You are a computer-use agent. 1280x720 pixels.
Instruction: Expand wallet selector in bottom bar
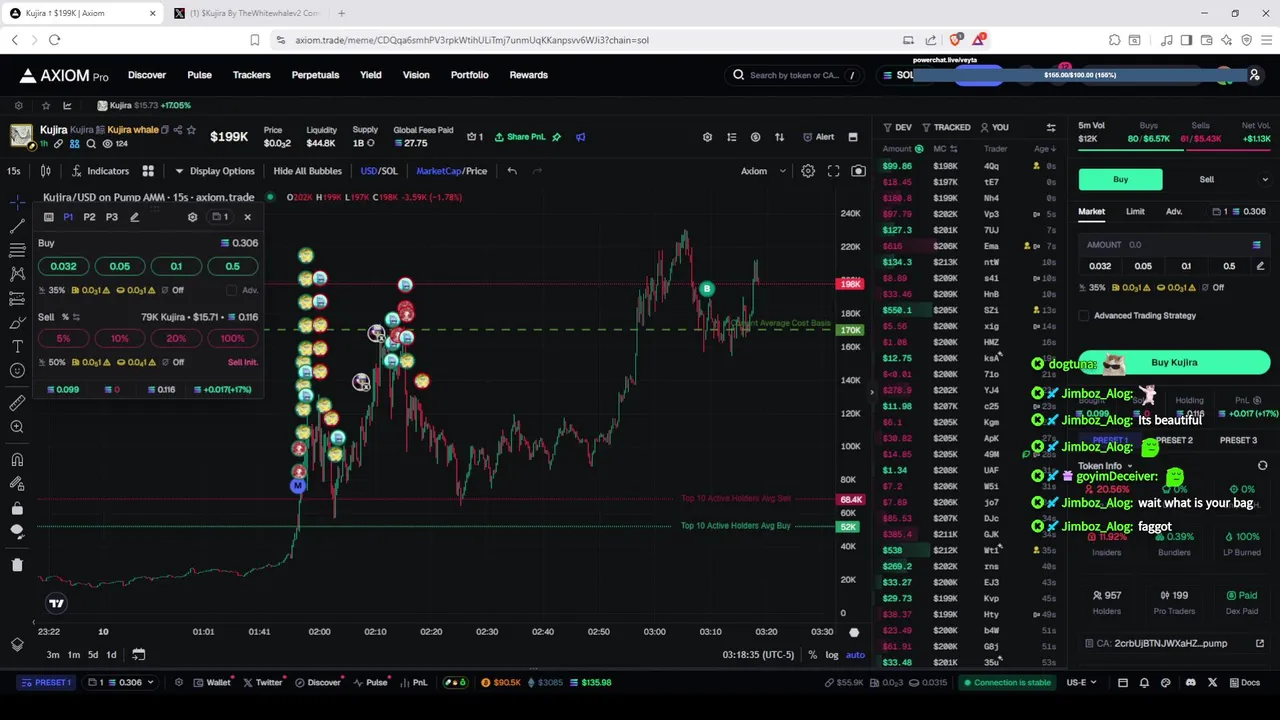pyautogui.click(x=120, y=682)
